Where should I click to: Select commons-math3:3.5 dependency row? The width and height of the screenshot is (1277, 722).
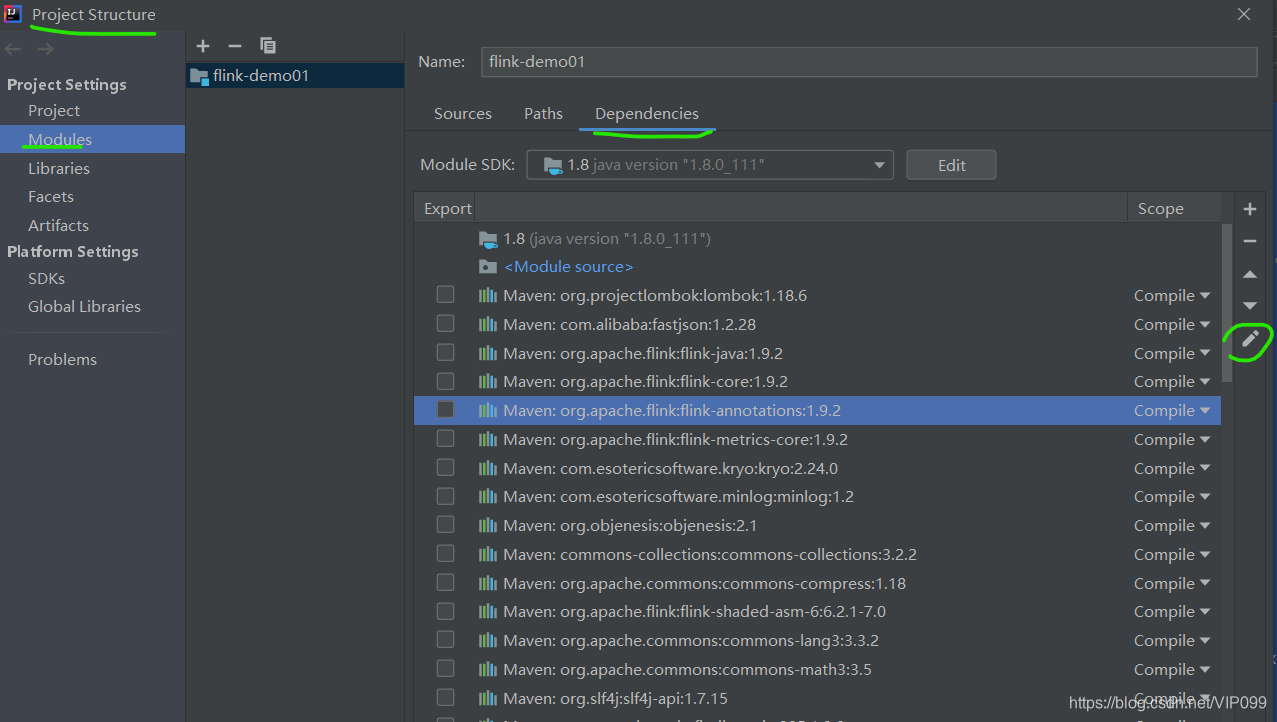pyautogui.click(x=817, y=669)
